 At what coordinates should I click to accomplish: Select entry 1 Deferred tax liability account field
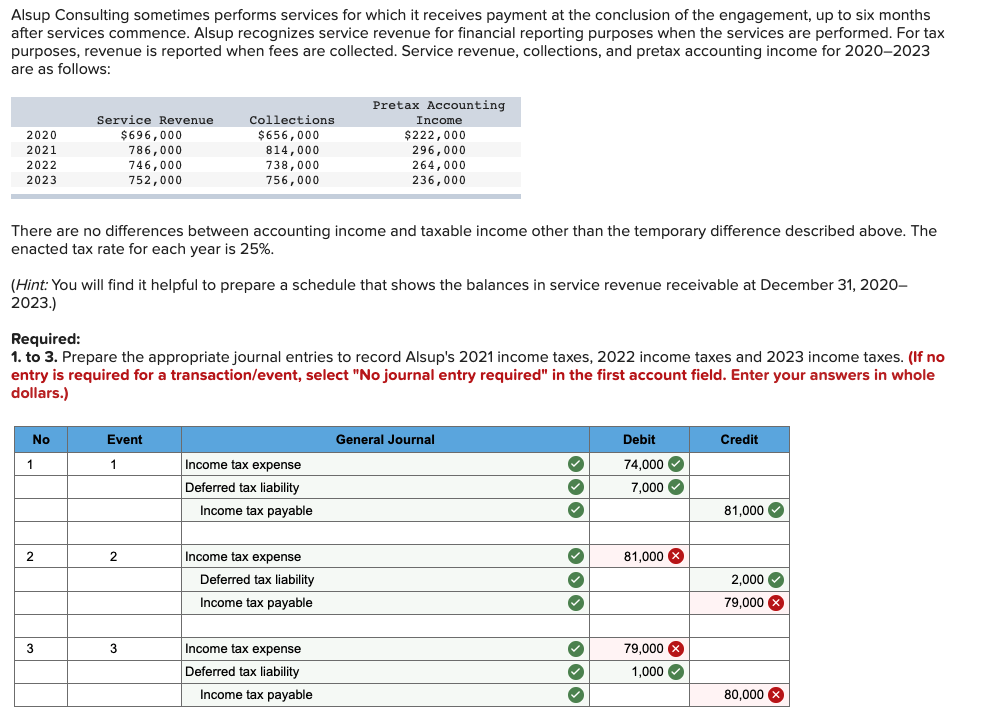tap(385, 487)
